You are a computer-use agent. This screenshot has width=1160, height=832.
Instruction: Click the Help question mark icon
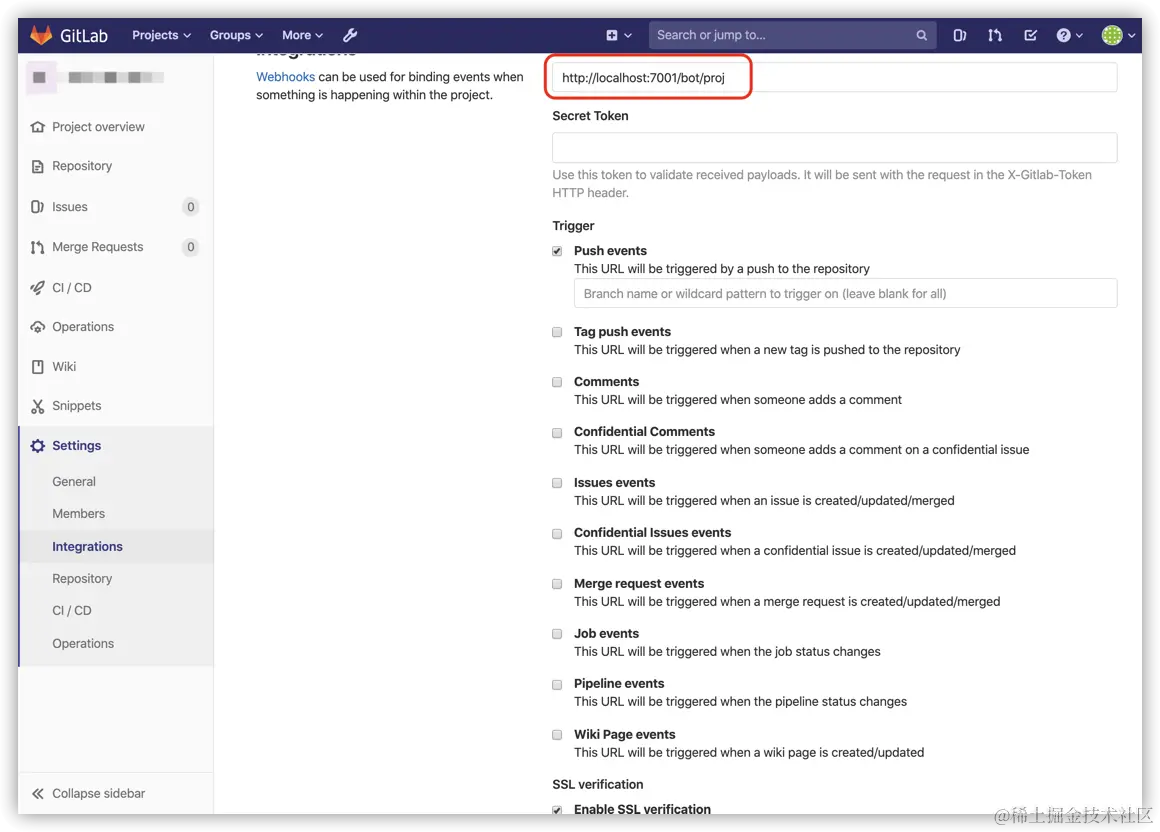pyautogui.click(x=1063, y=35)
